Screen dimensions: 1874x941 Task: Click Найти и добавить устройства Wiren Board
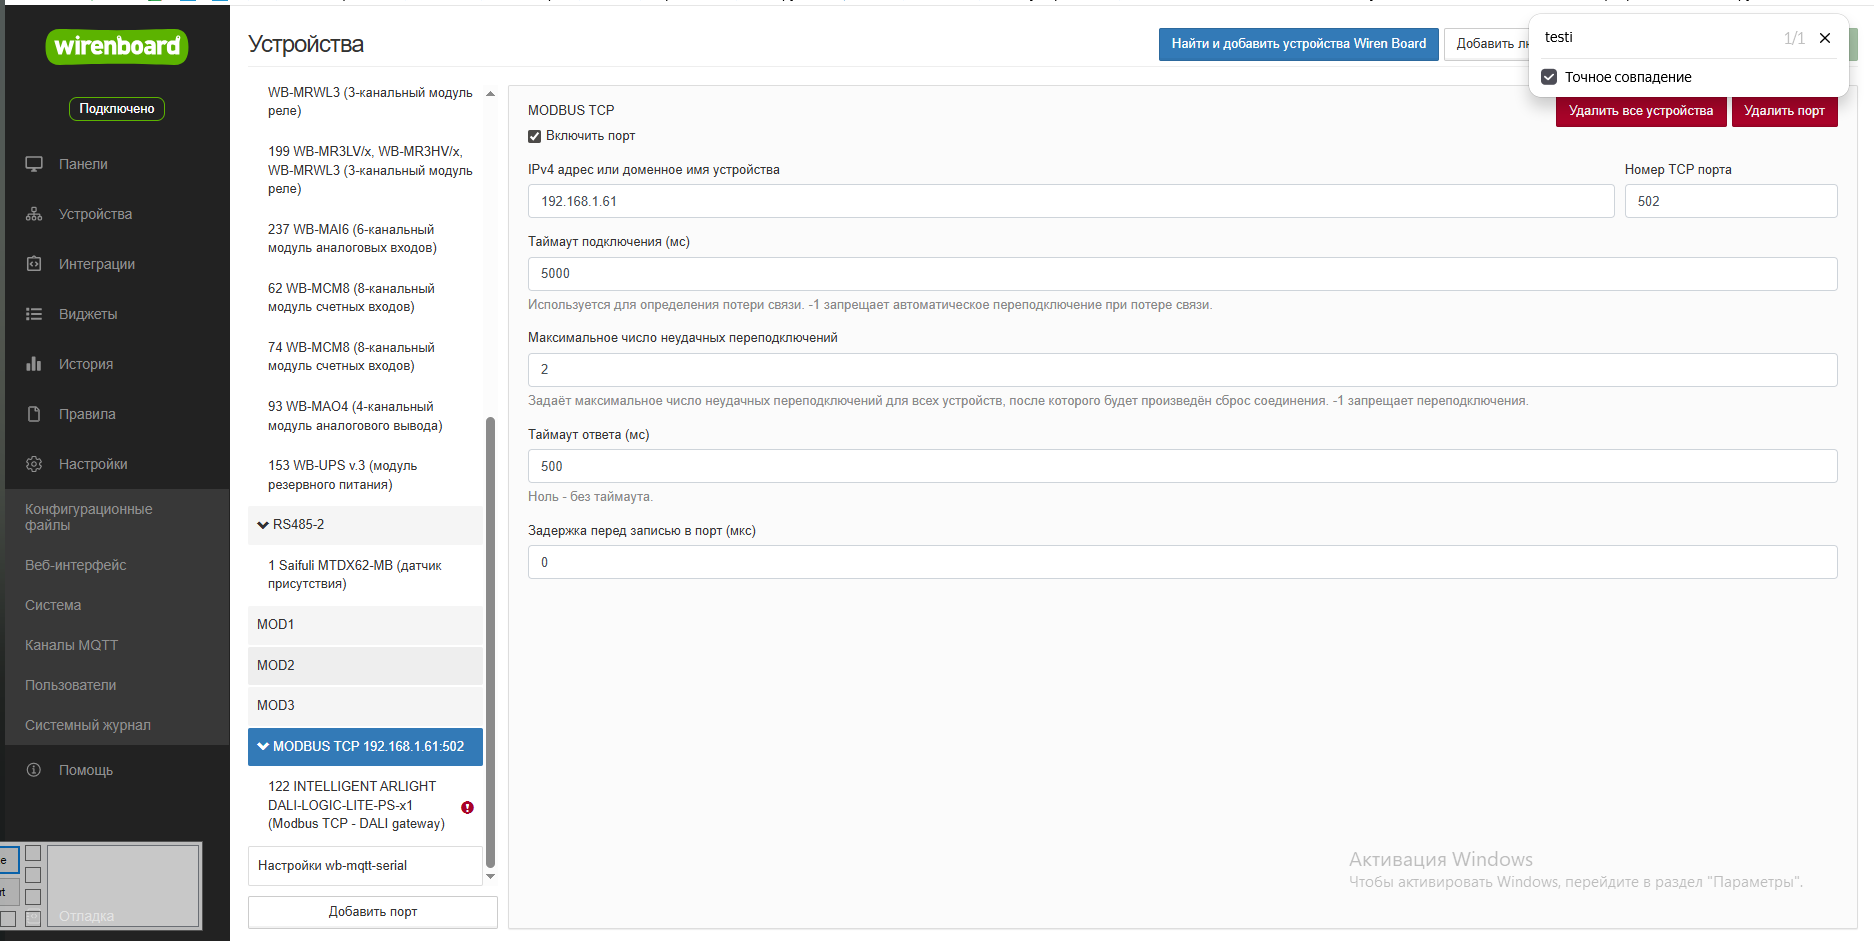1298,44
